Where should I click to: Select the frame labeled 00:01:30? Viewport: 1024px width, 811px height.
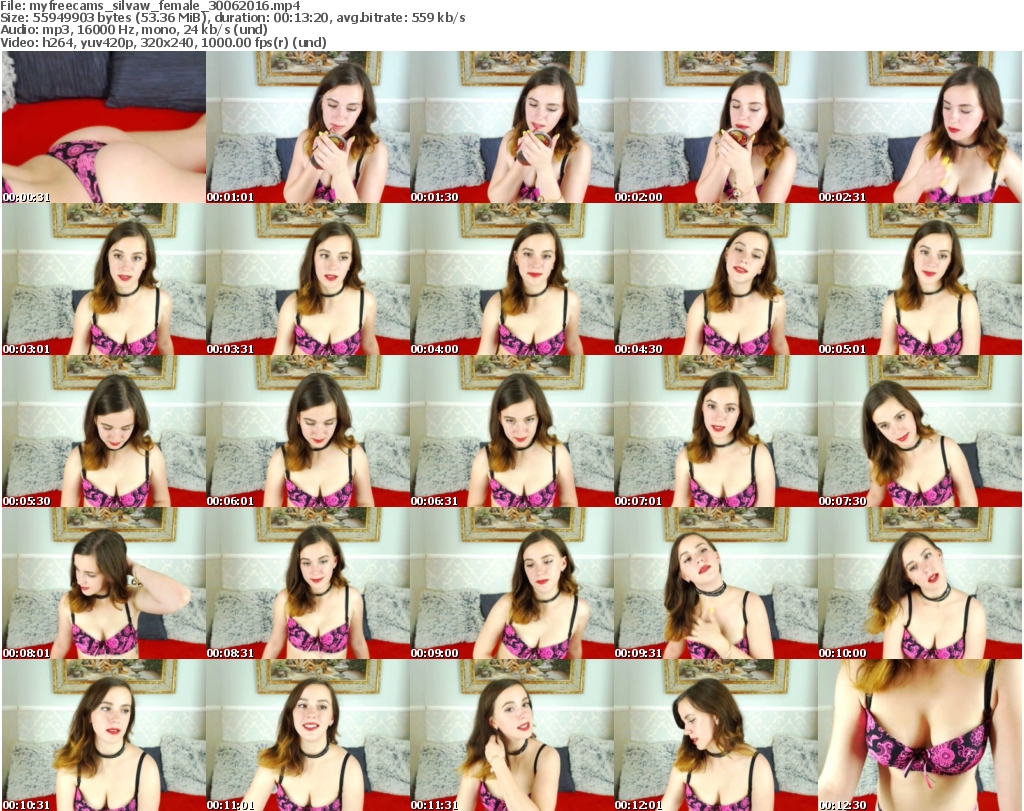511,127
